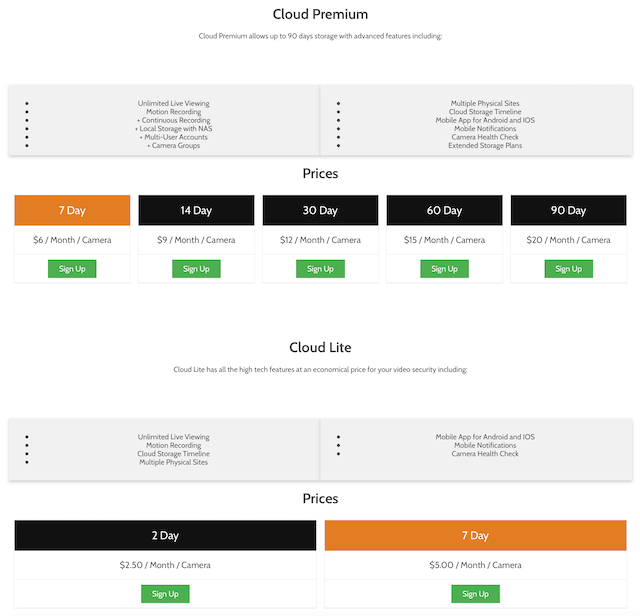Choose Sign Up for 90 Day plan

568,269
